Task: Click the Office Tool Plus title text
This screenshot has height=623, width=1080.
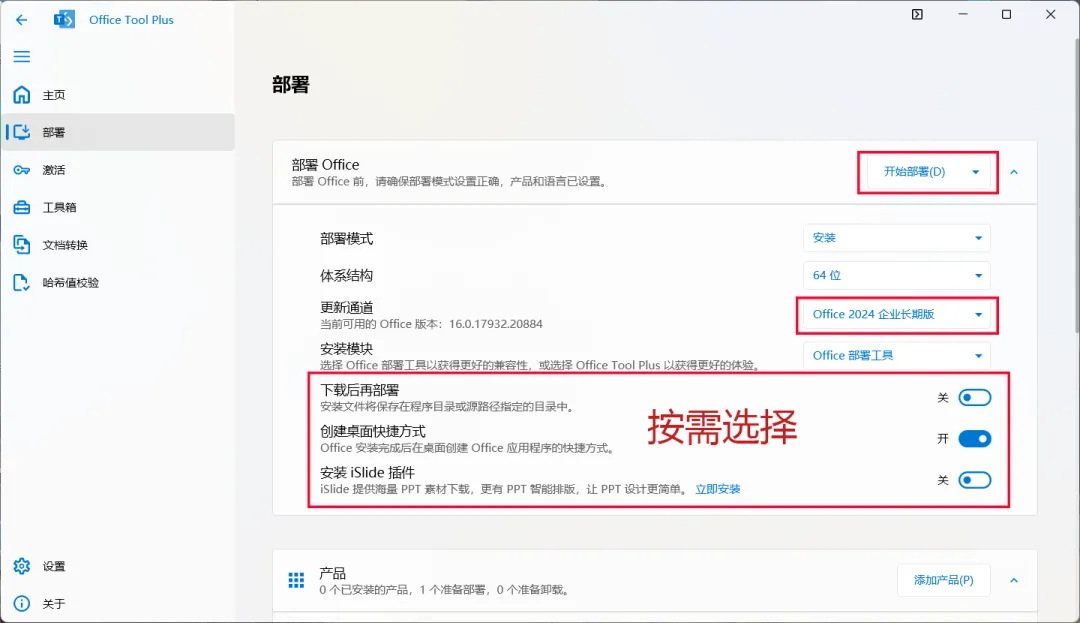Action: [132, 20]
